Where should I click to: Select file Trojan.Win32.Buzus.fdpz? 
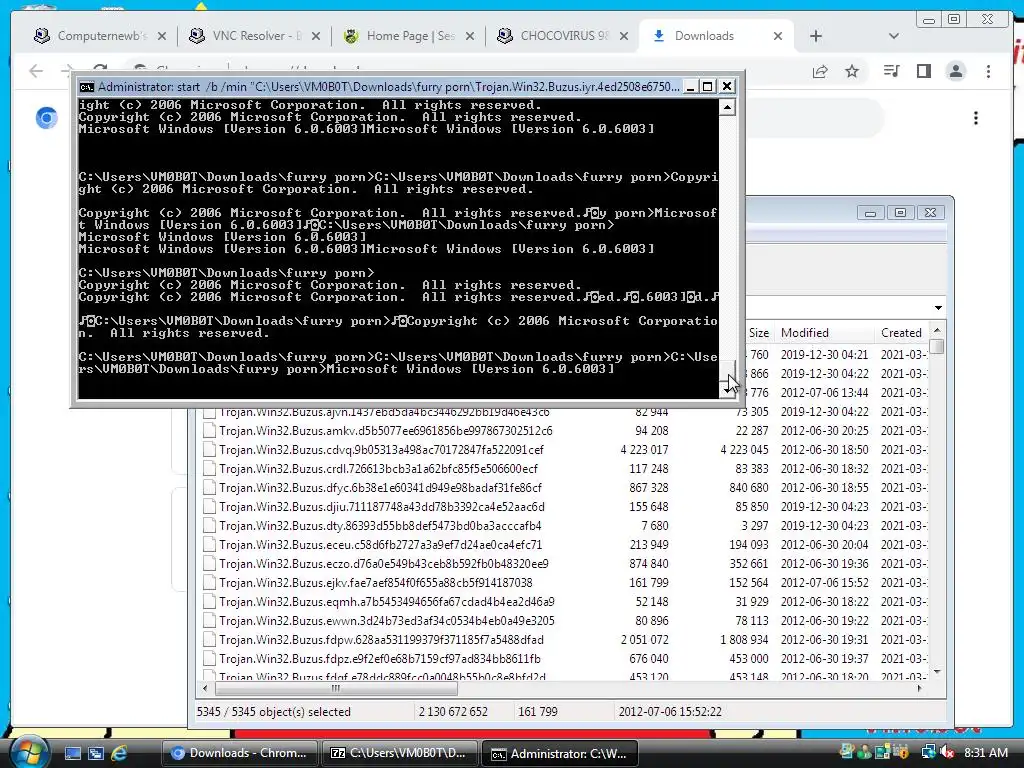click(x=380, y=658)
